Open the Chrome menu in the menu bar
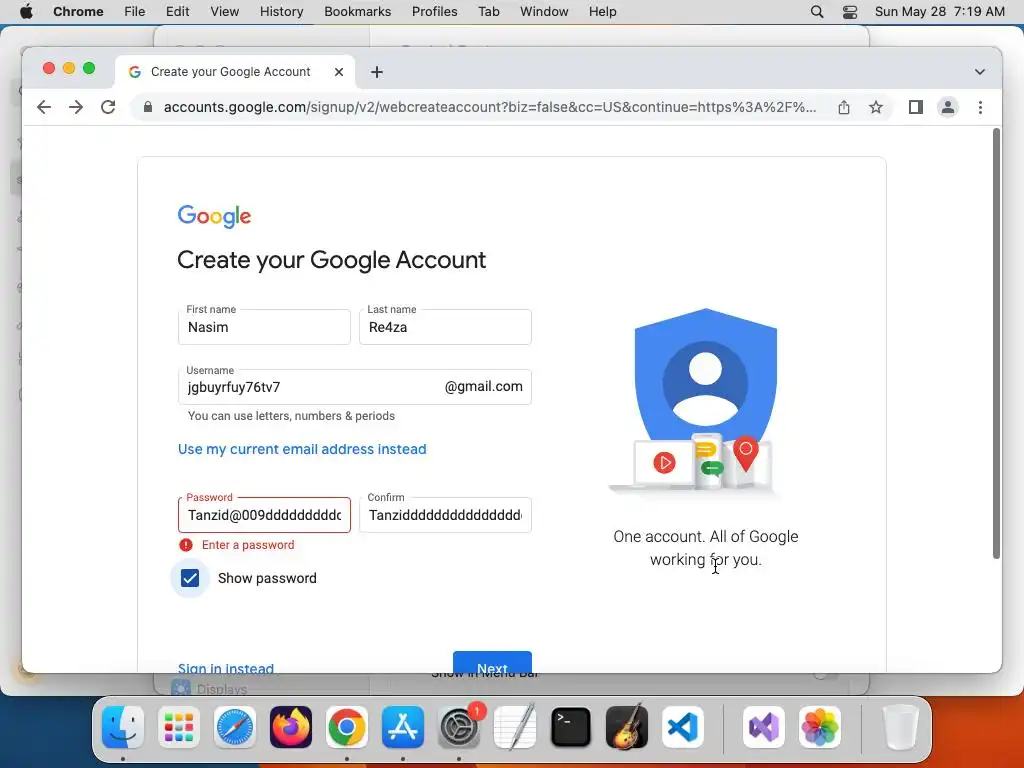1024x768 pixels. click(78, 12)
